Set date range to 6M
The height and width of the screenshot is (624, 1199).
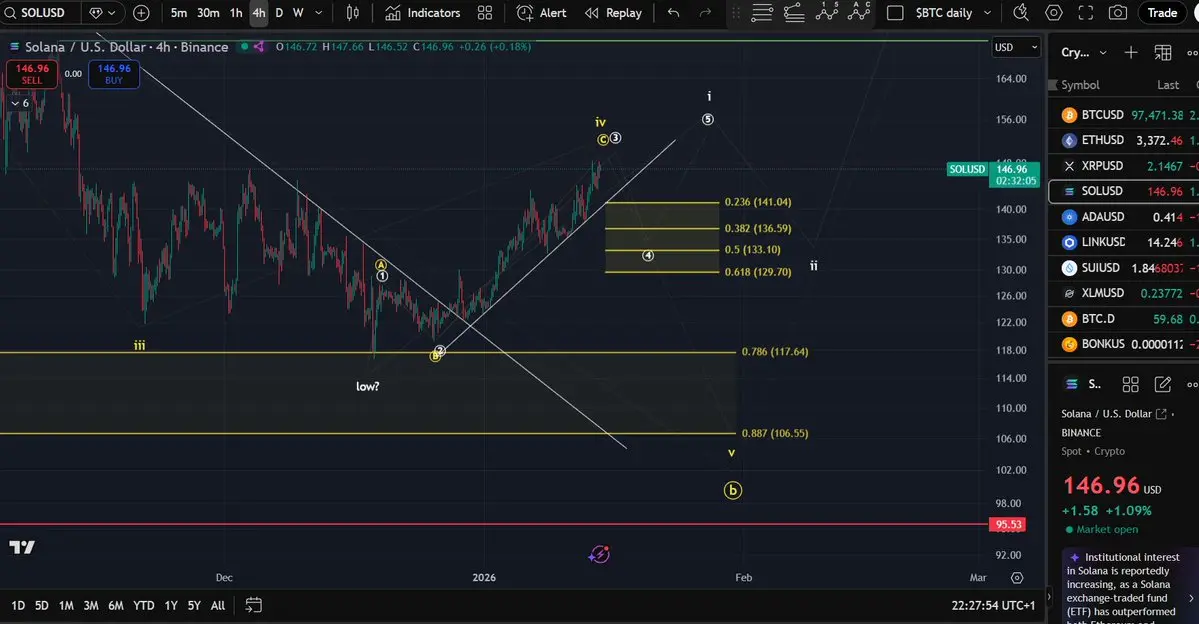click(x=115, y=606)
